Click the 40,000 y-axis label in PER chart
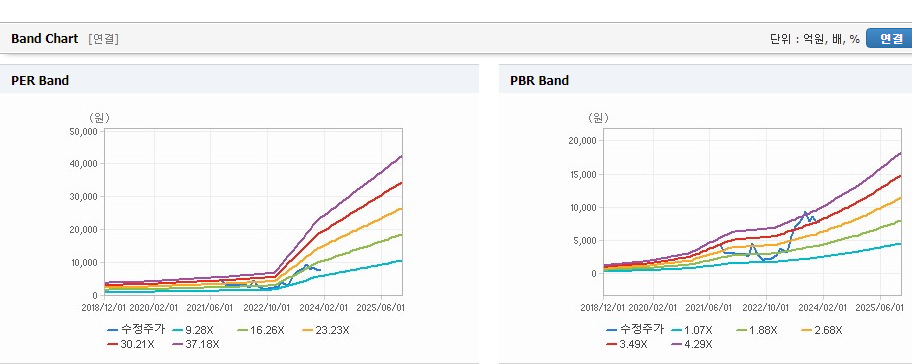 (84, 164)
